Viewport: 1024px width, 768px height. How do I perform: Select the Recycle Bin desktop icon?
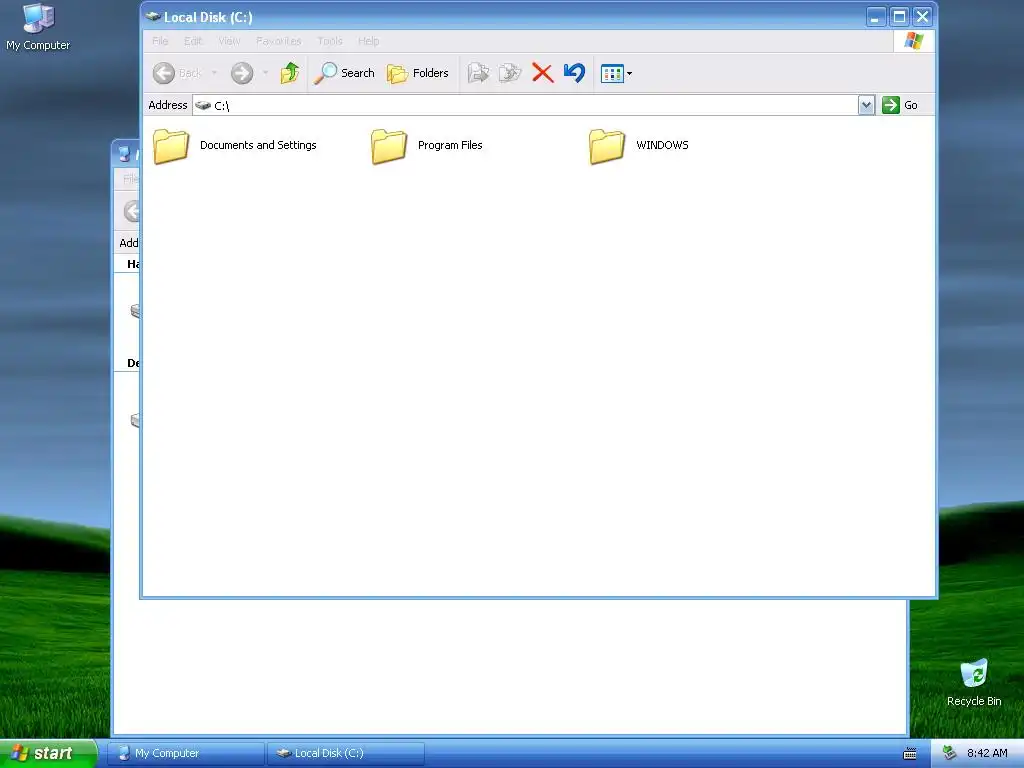tap(974, 683)
